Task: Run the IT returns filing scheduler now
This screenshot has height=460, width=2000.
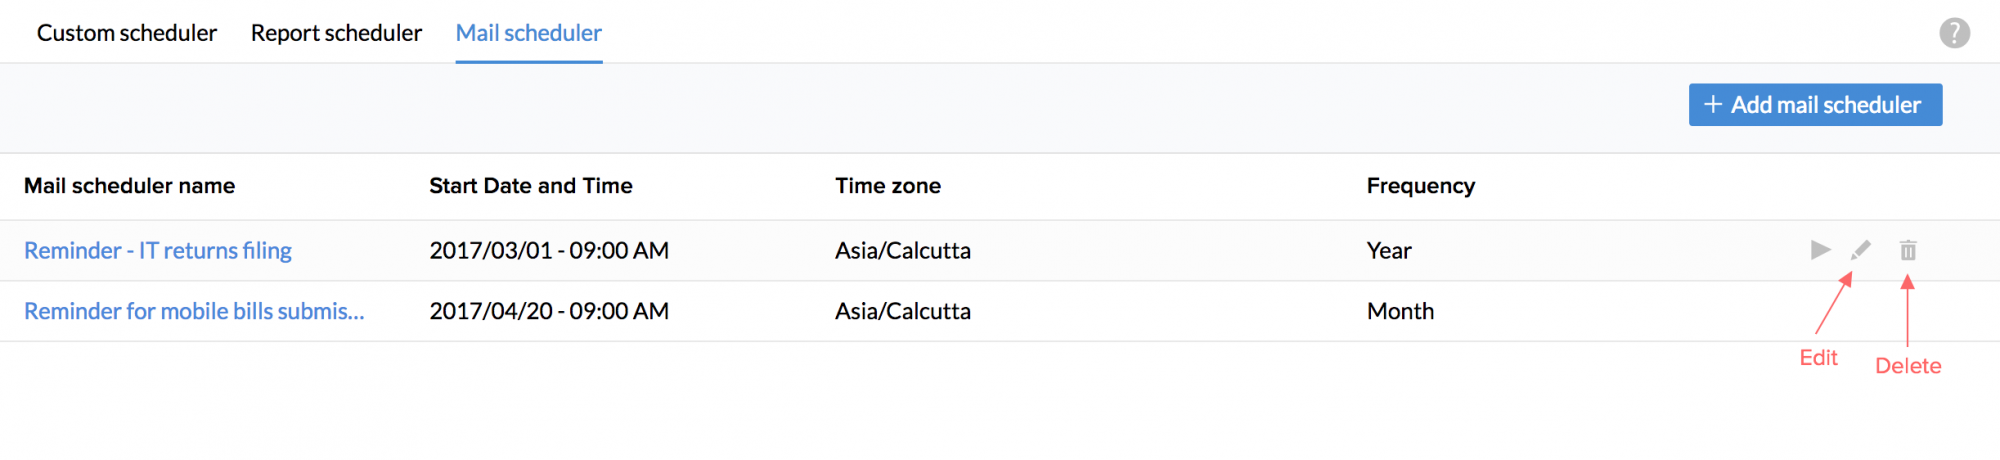Action: tap(1820, 250)
